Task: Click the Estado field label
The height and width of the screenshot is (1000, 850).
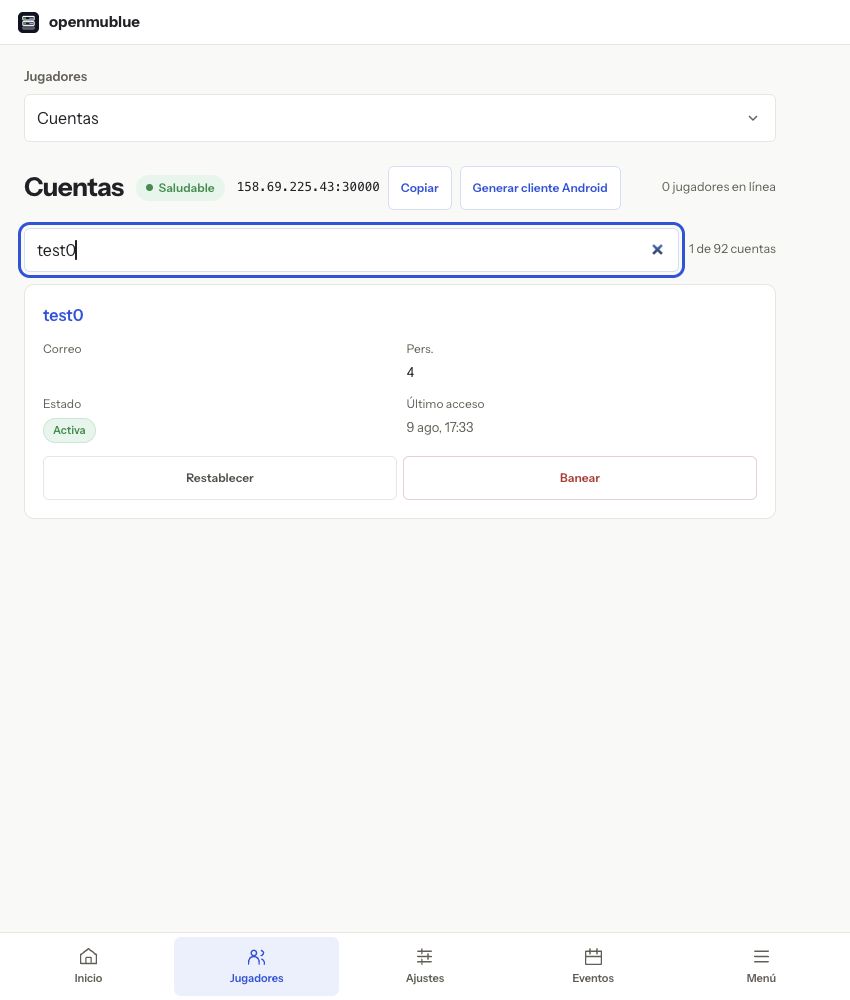Action: click(x=62, y=404)
